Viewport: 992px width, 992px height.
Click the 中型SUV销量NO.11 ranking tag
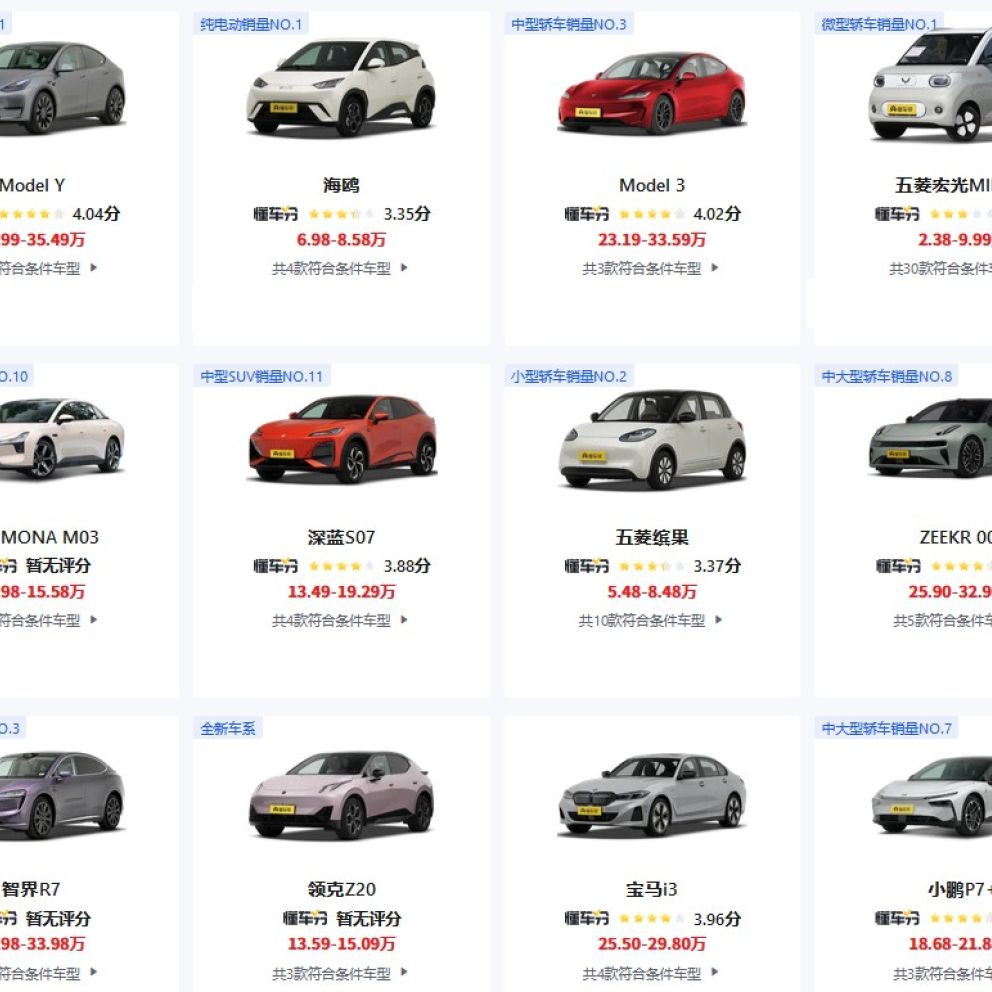tap(261, 376)
